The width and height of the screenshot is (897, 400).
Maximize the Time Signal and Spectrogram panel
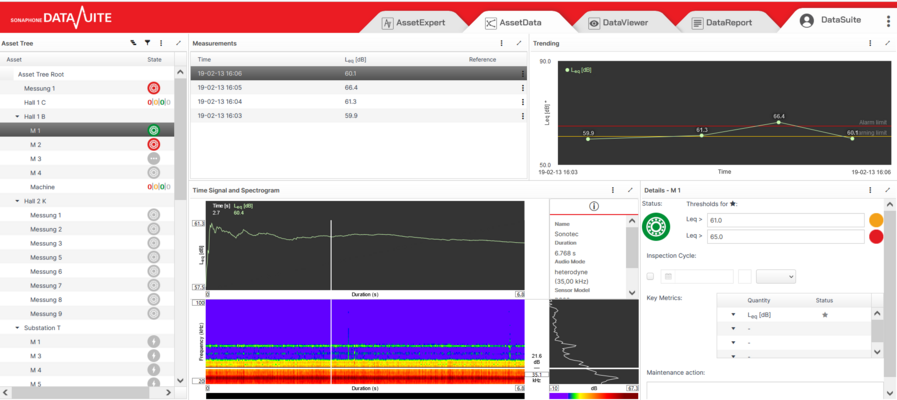click(x=630, y=189)
